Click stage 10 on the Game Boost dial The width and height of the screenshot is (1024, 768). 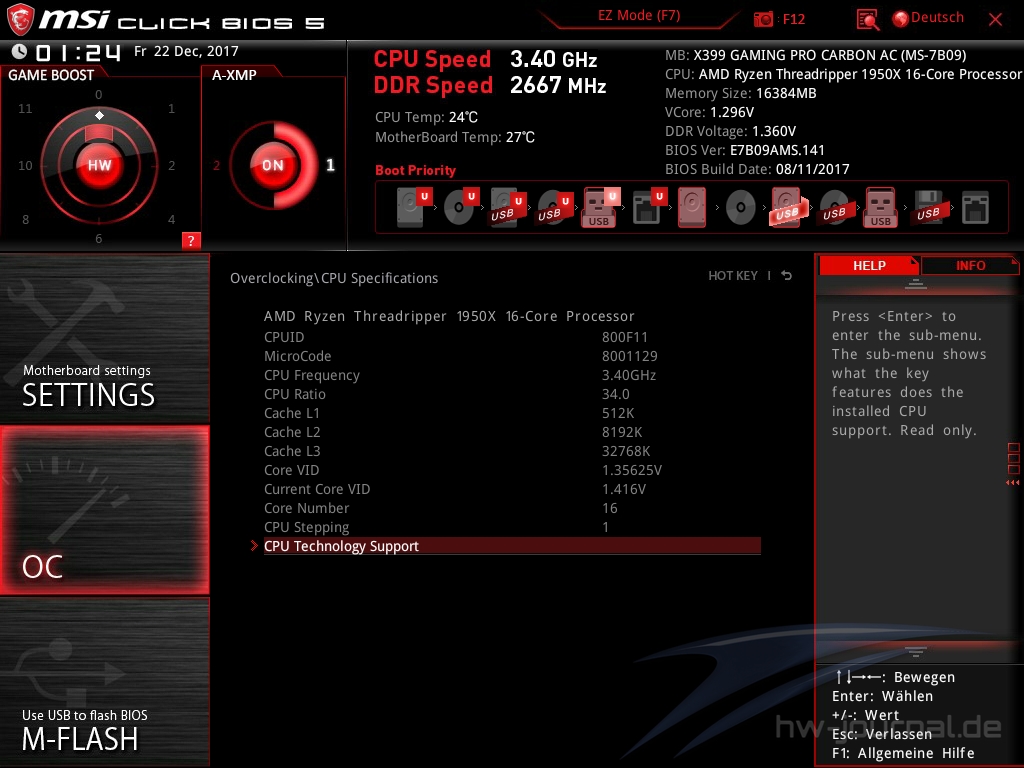25,166
